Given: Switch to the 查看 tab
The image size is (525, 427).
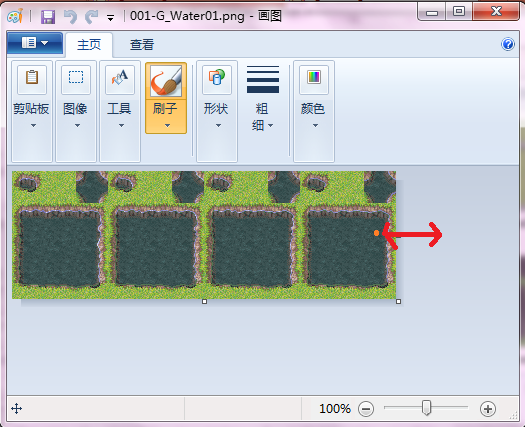Looking at the screenshot, I should pos(142,45).
